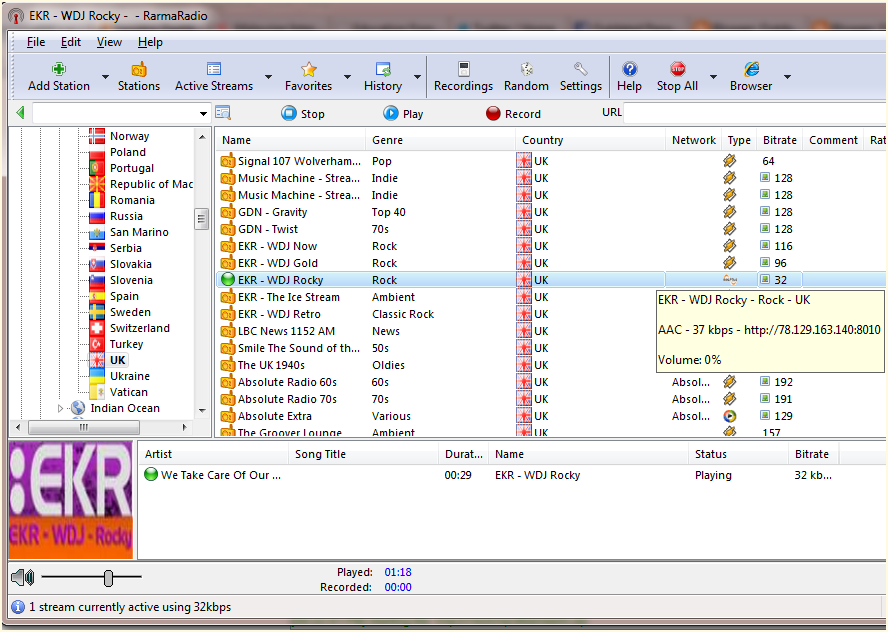The height and width of the screenshot is (632, 888).
Task: Open the Active Streams toolbar icon
Action: click(214, 69)
